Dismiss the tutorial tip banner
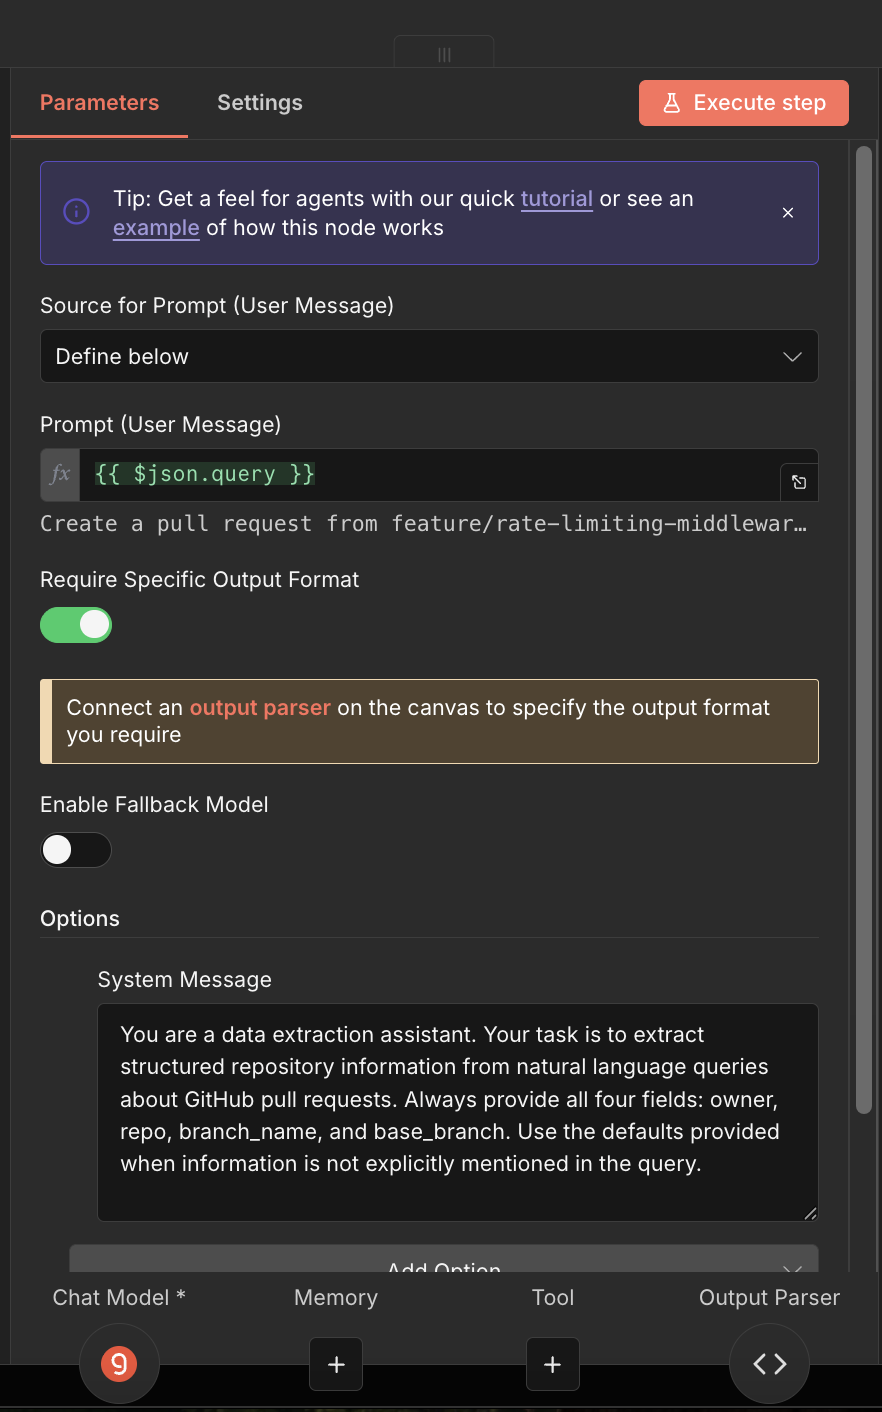The image size is (882, 1412). 787,212
